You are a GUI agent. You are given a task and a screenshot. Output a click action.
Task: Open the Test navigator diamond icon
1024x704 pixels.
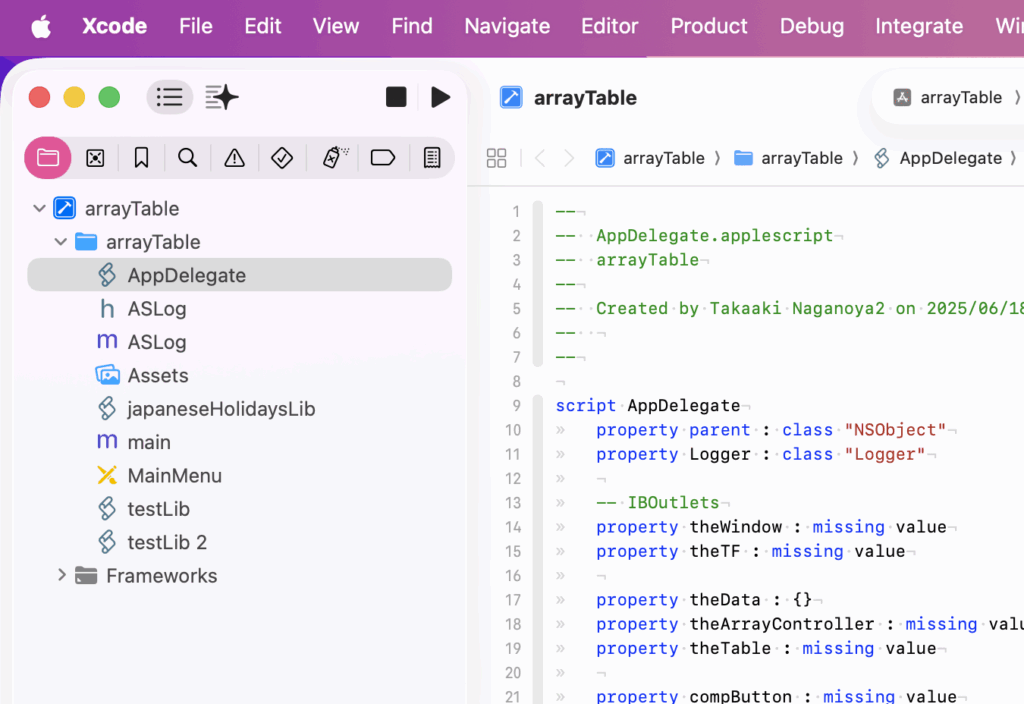[282, 158]
